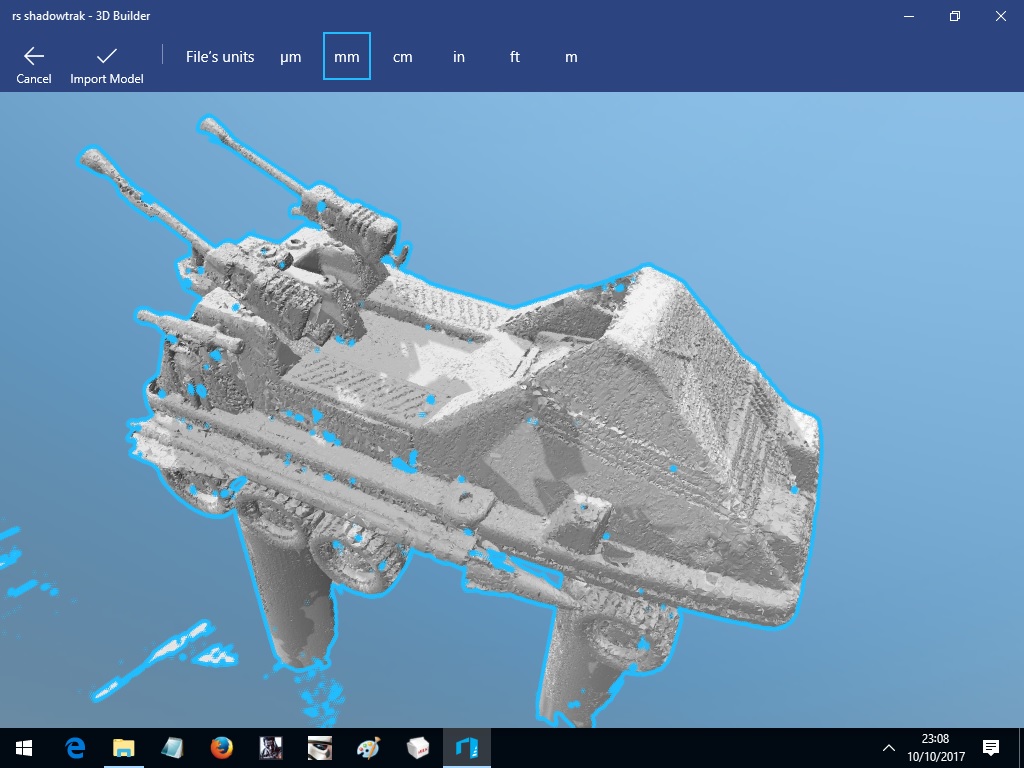
Task: Open the white cube app in the taskbar
Action: point(417,748)
